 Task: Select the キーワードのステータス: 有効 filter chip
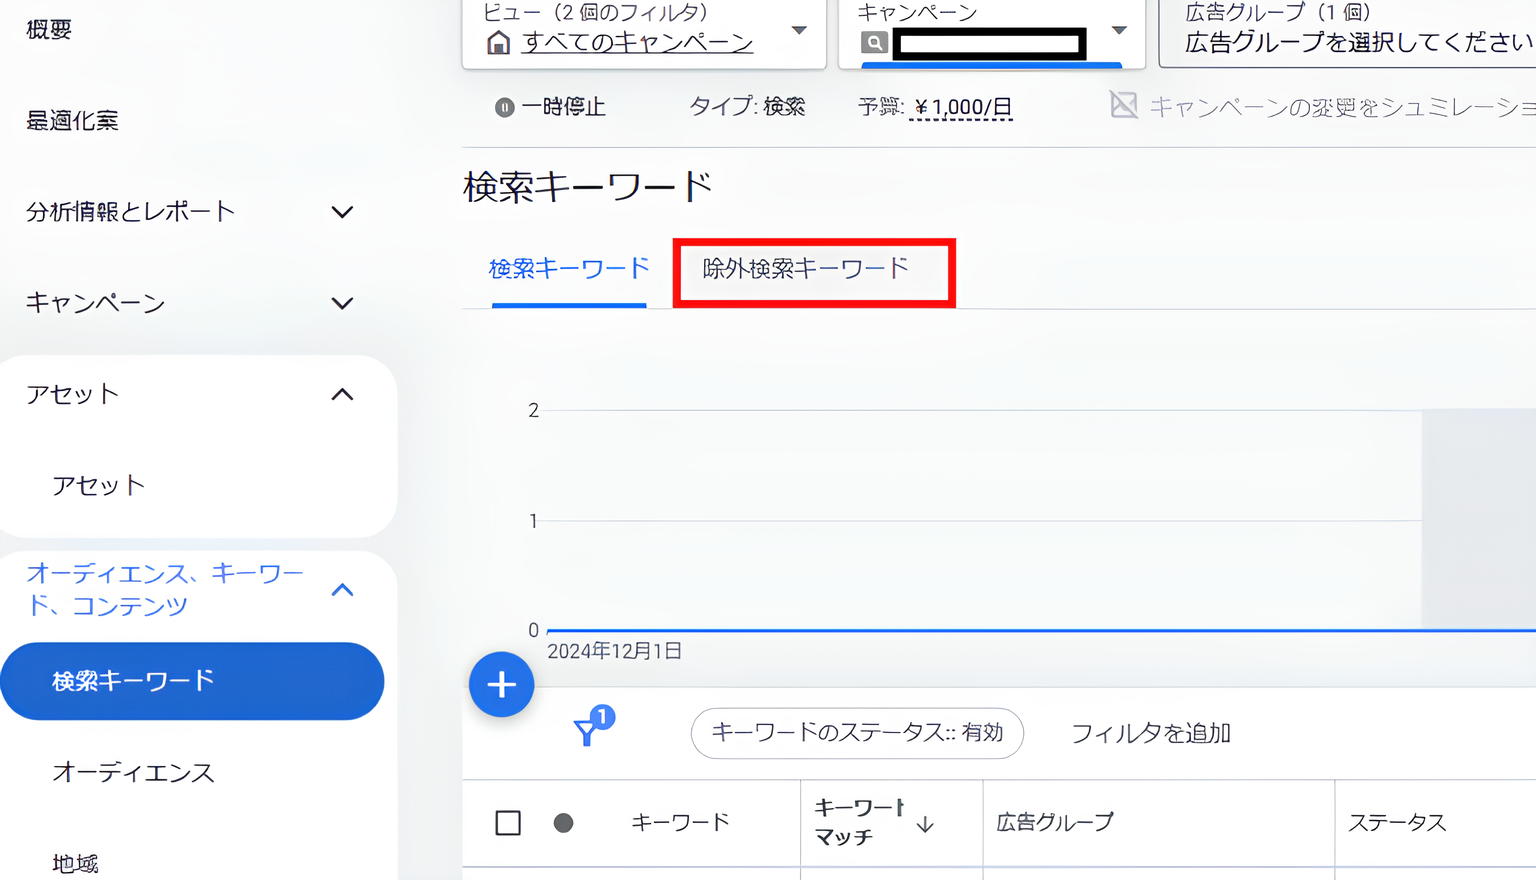[856, 733]
